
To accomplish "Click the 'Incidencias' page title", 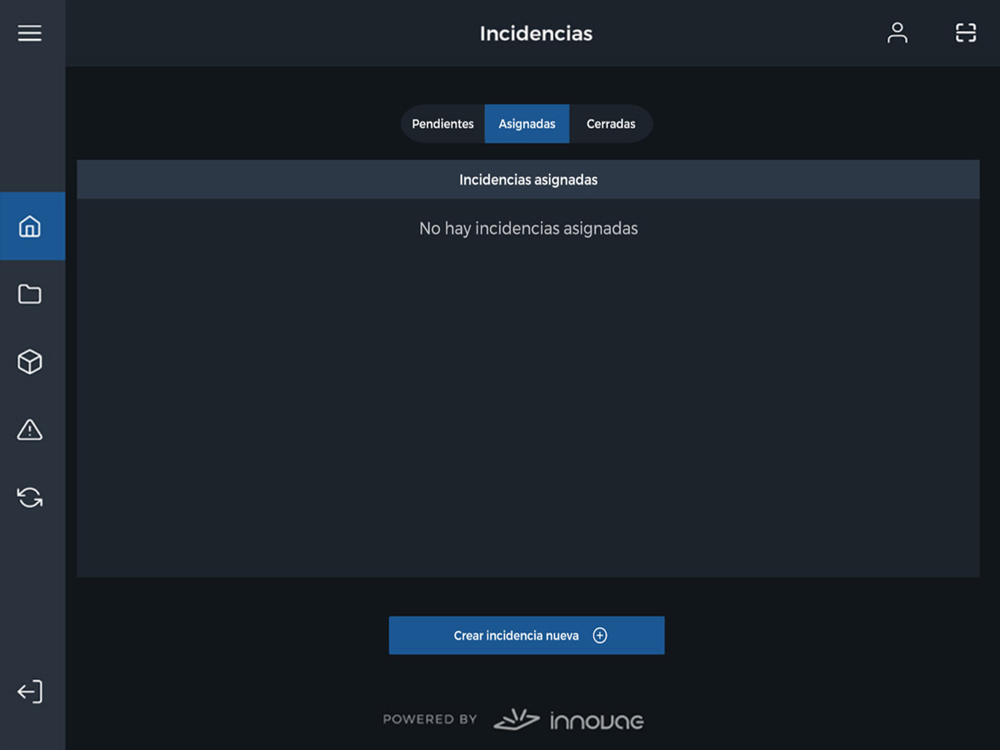I will pos(536,33).
